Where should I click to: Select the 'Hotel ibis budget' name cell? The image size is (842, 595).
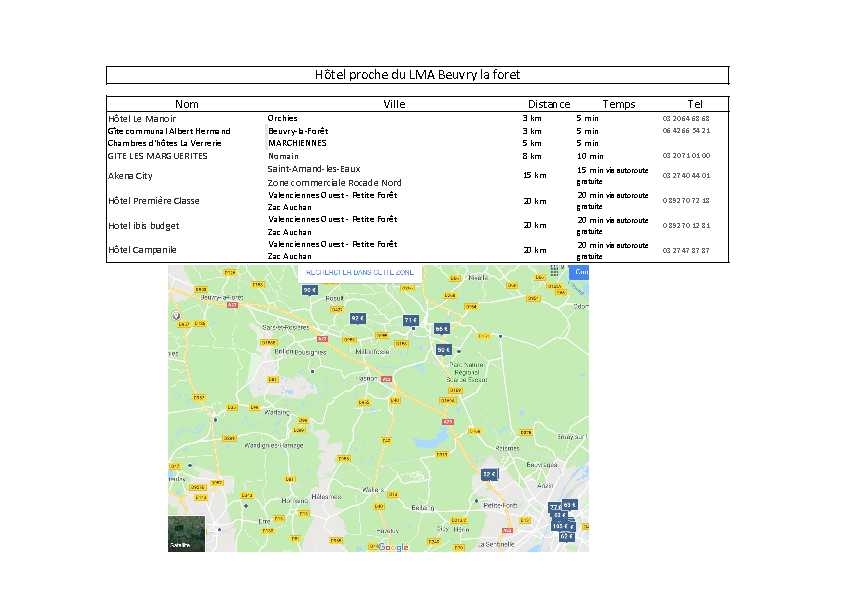coord(143,226)
